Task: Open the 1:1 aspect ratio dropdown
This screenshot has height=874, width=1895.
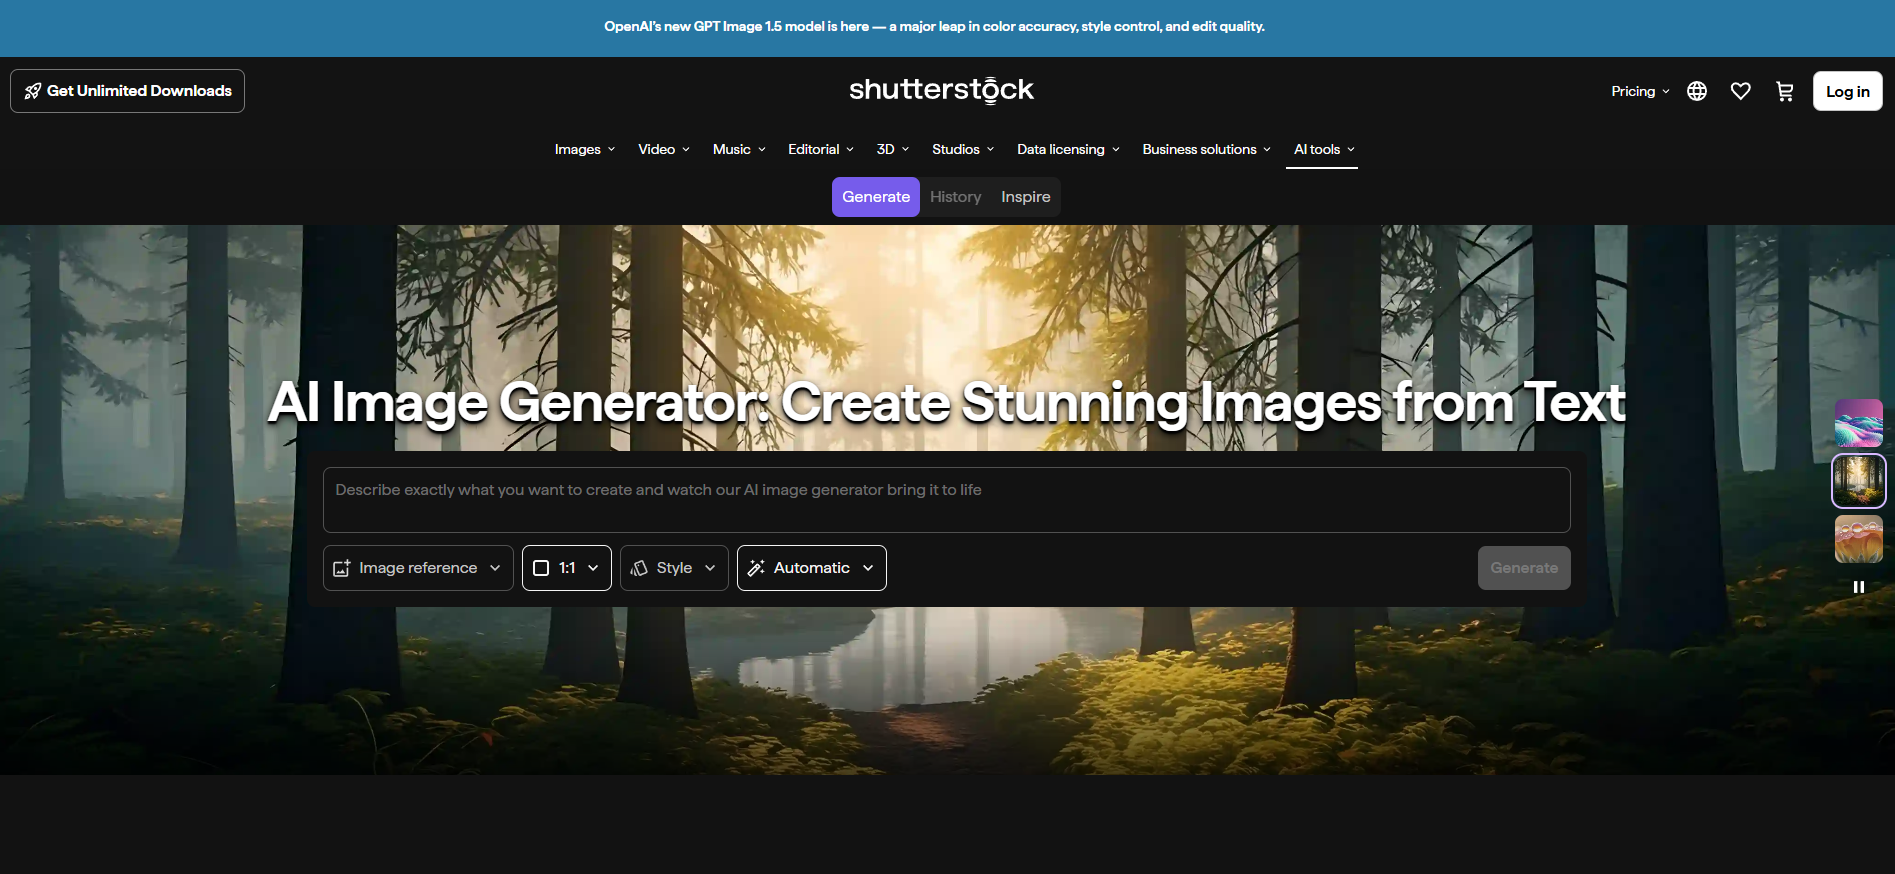Action: pyautogui.click(x=567, y=568)
